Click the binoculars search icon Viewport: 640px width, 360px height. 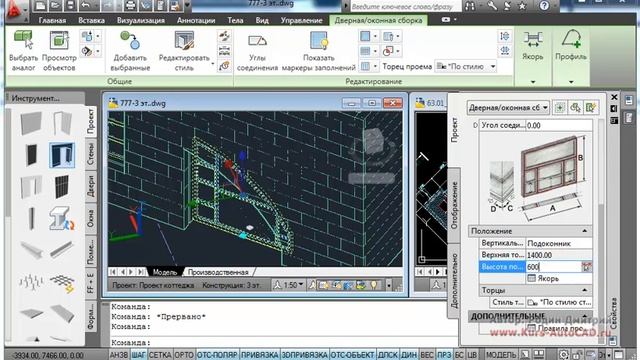tap(471, 6)
